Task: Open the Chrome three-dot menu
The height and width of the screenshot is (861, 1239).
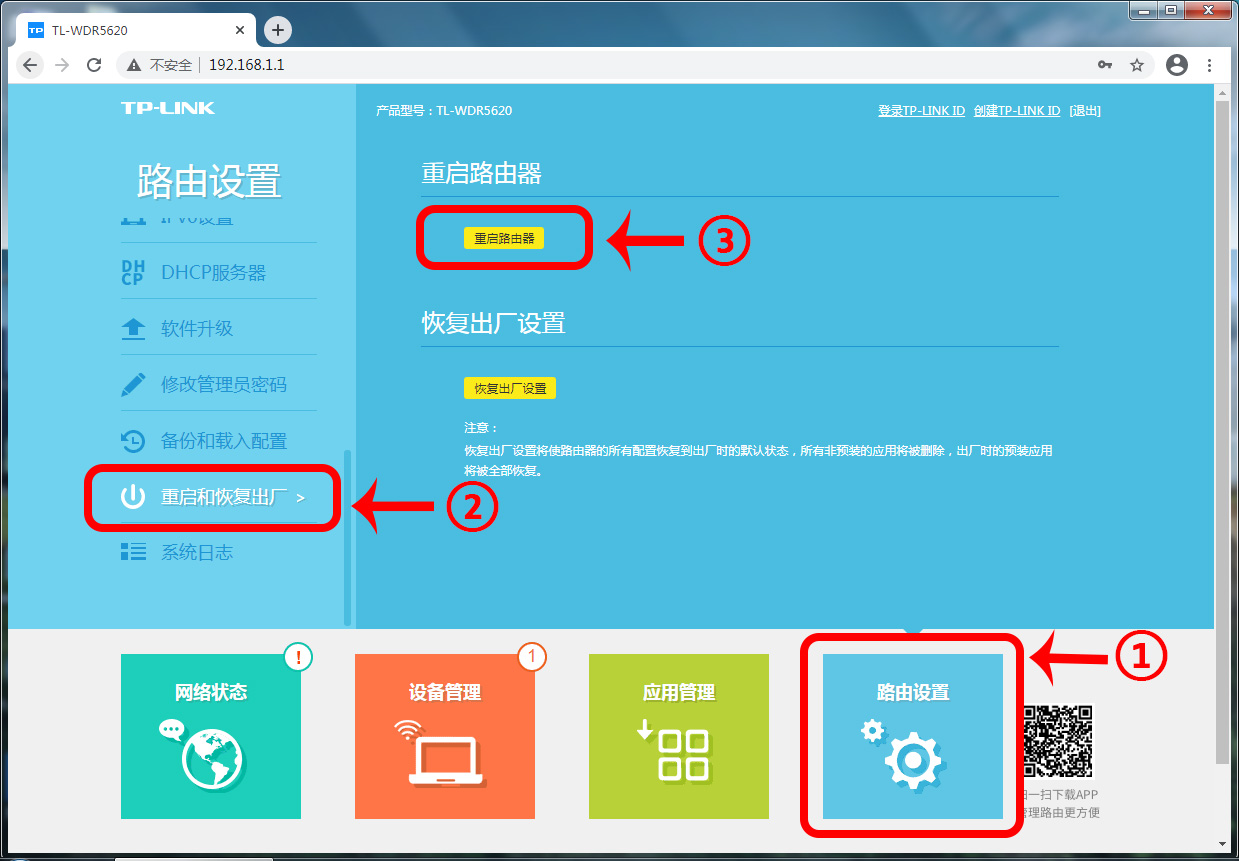Action: pos(1210,65)
